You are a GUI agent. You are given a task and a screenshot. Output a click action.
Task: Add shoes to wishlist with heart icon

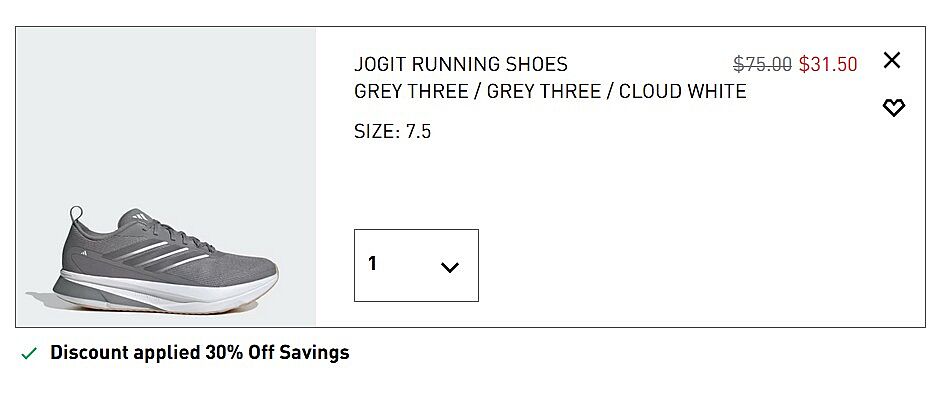click(x=893, y=108)
